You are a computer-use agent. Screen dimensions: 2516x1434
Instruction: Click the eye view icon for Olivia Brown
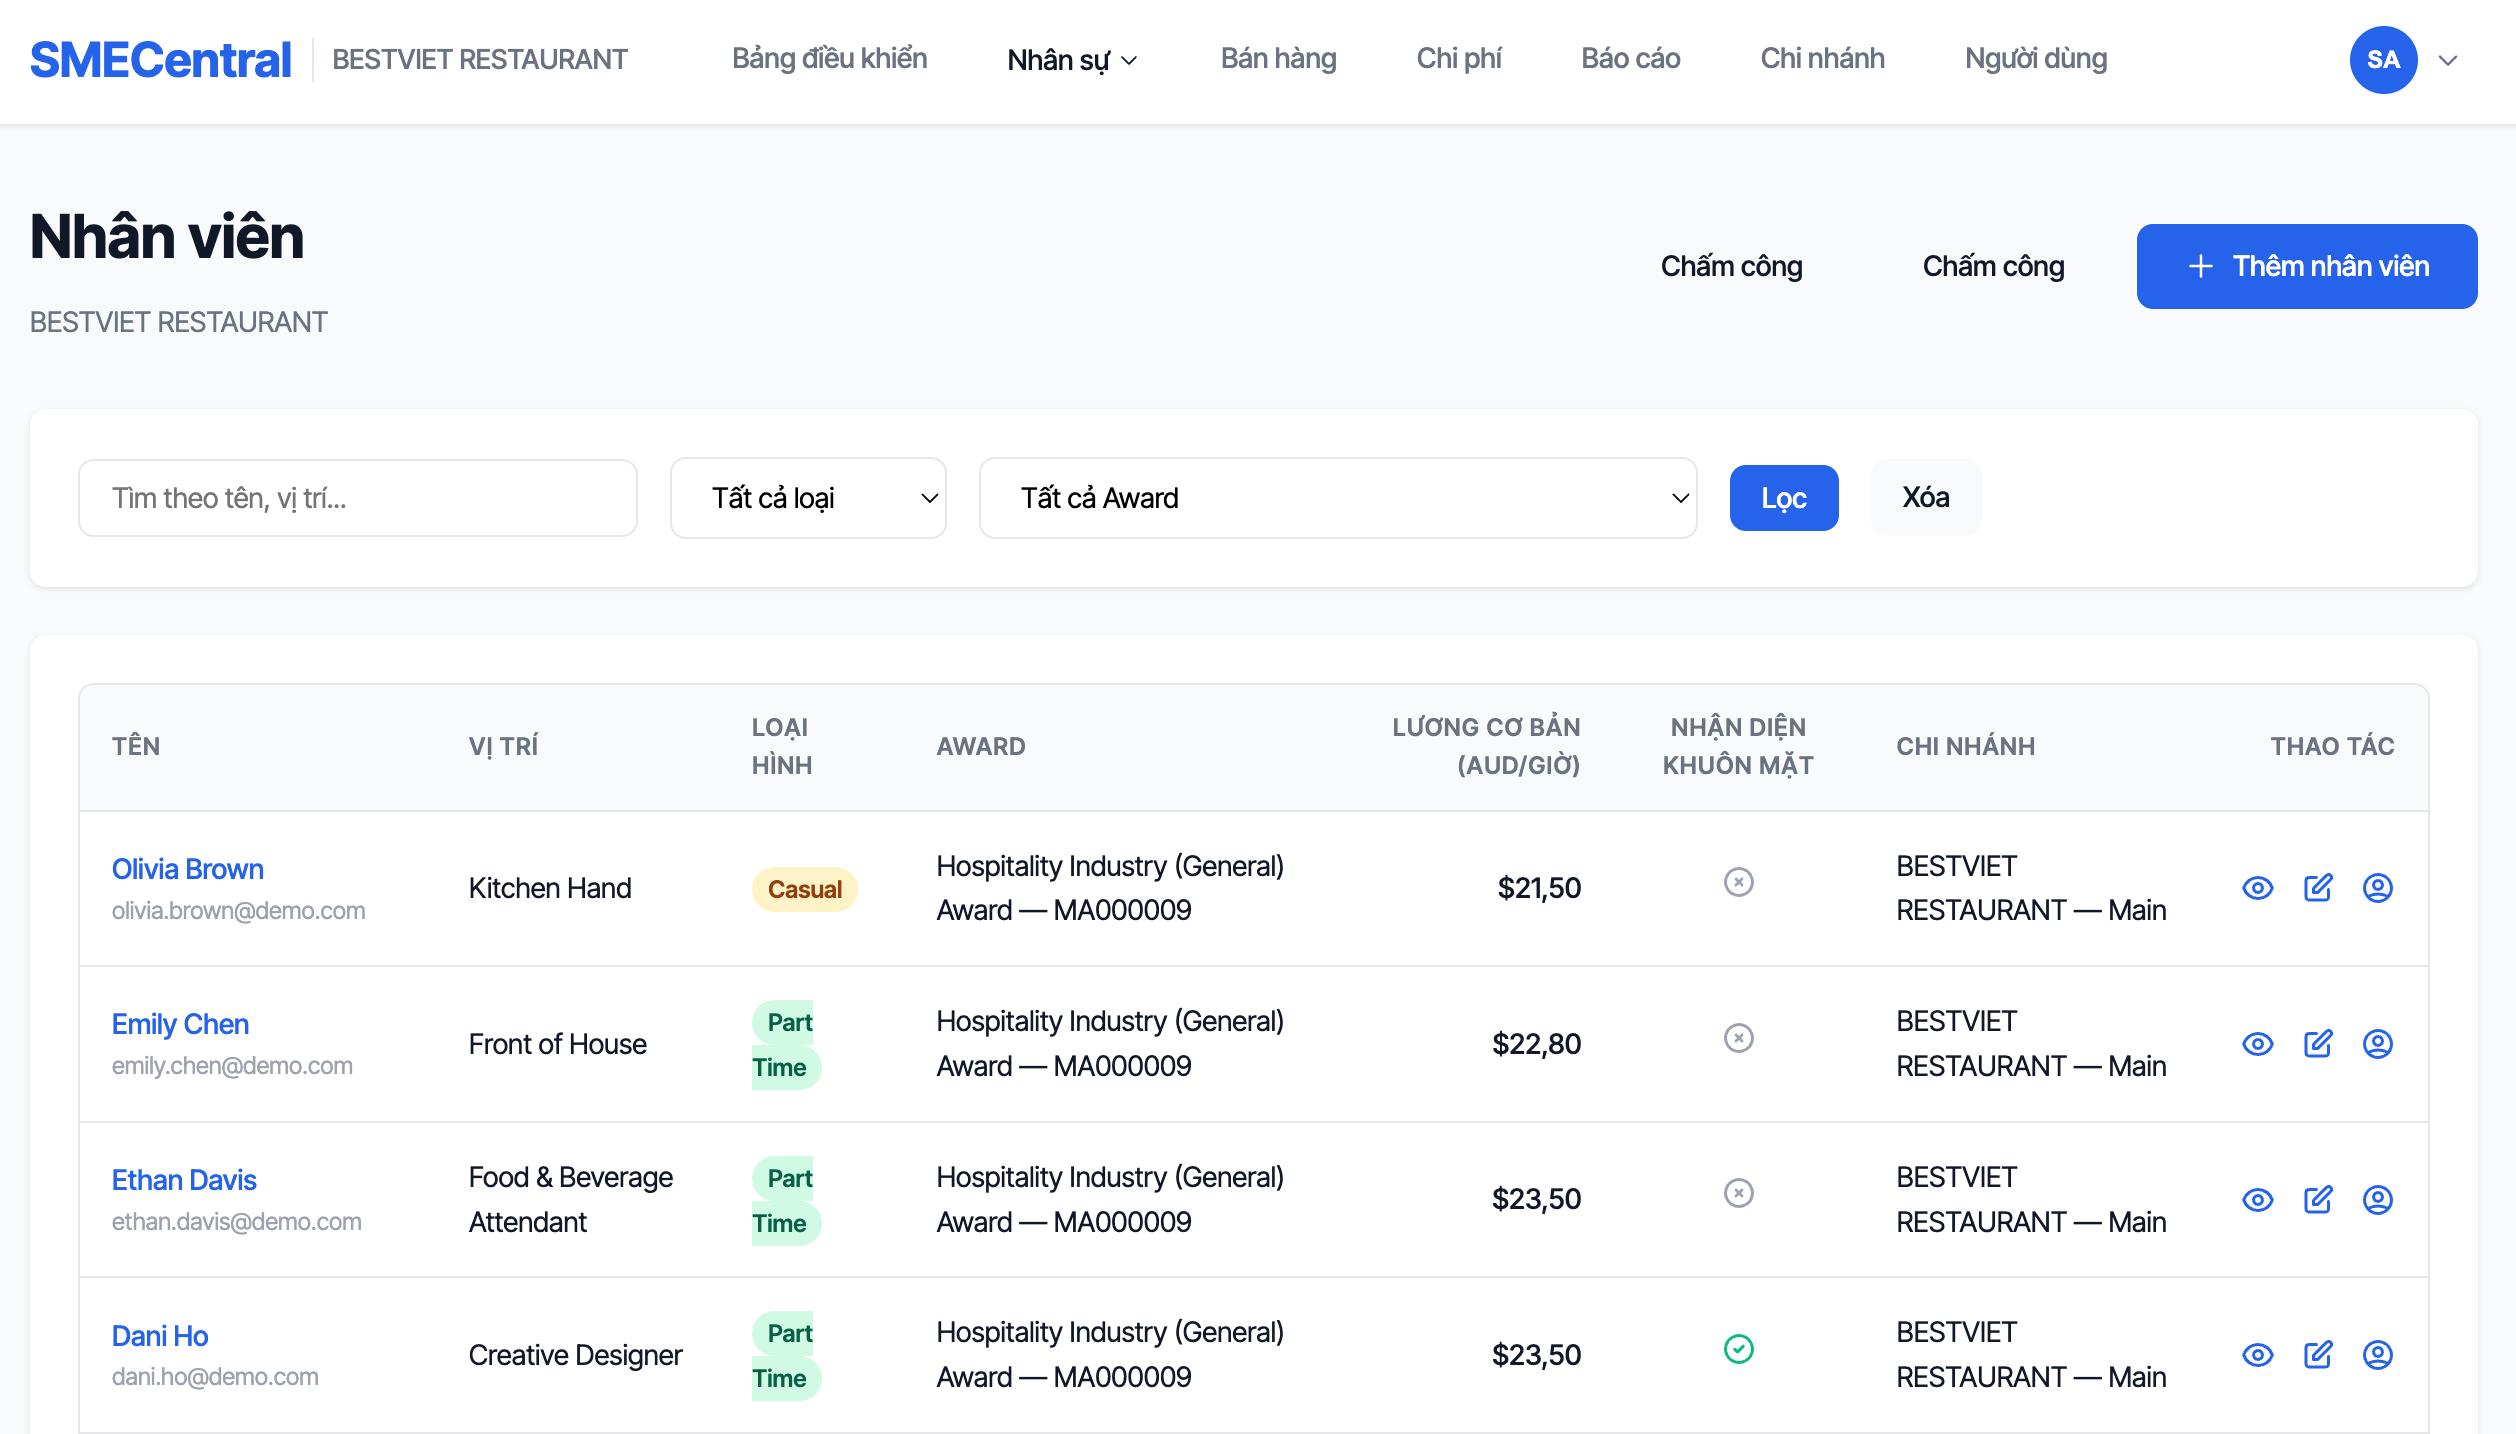2257,888
